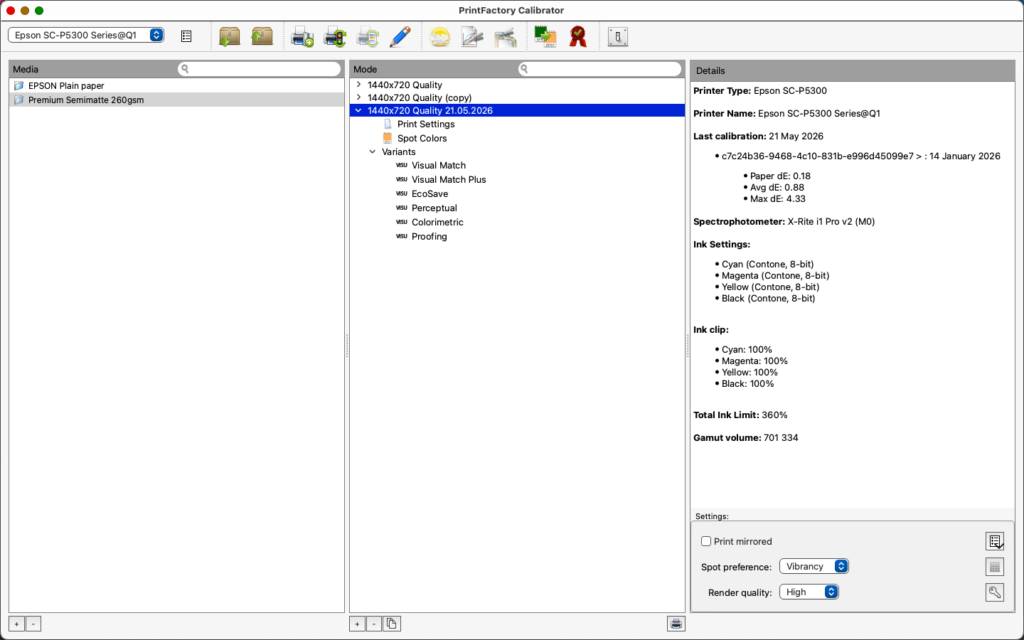Open the Render quality High dropdown
Screen dimensions: 1024x640
point(808,592)
